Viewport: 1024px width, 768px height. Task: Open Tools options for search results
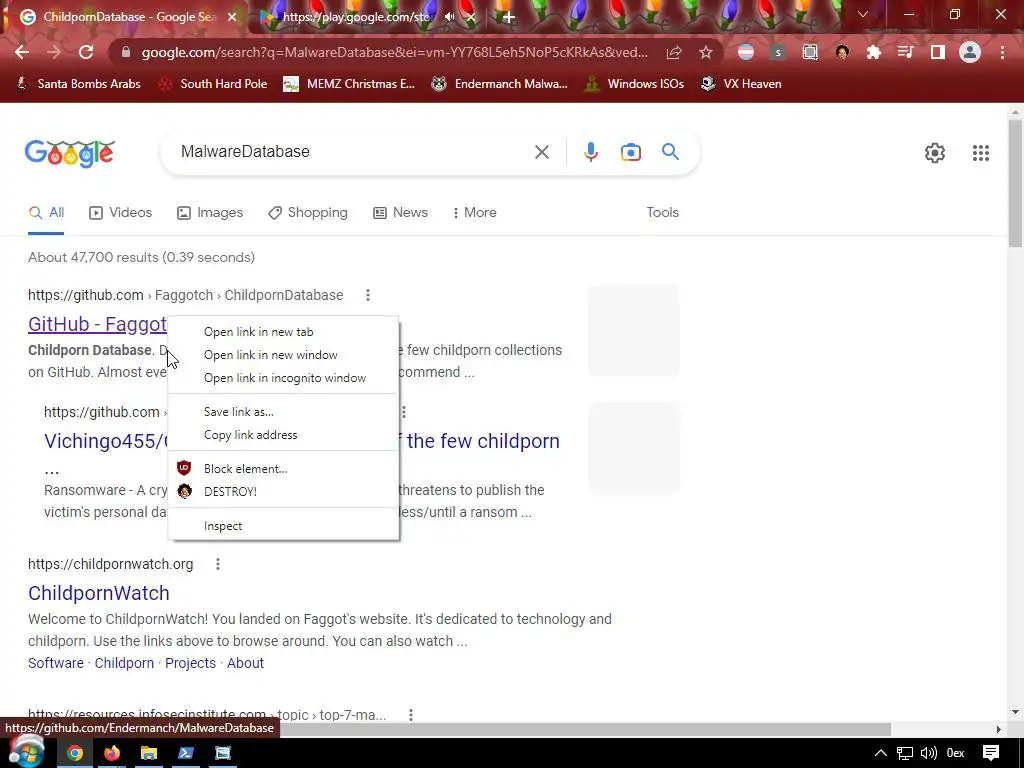tap(662, 213)
